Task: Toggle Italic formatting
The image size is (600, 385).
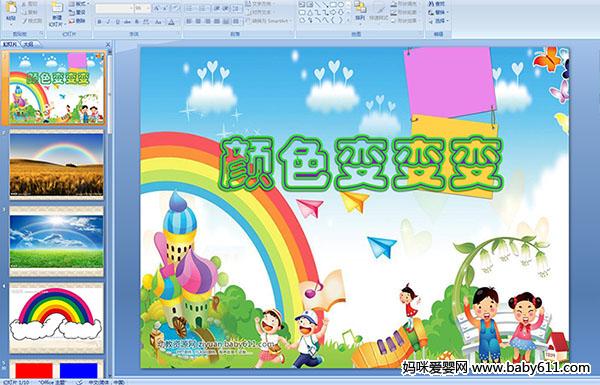Action: point(108,22)
